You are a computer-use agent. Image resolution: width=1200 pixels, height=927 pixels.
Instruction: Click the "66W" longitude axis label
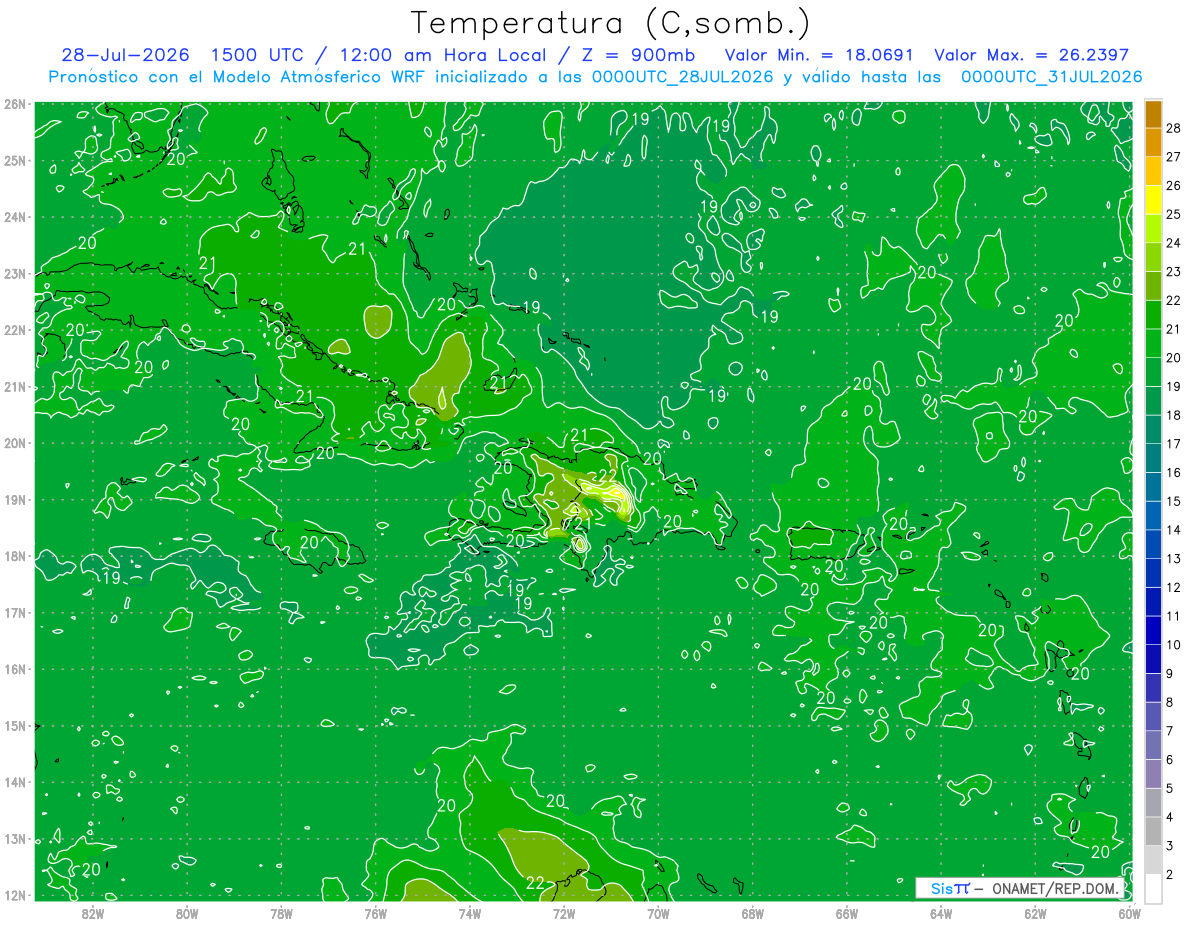point(846,913)
